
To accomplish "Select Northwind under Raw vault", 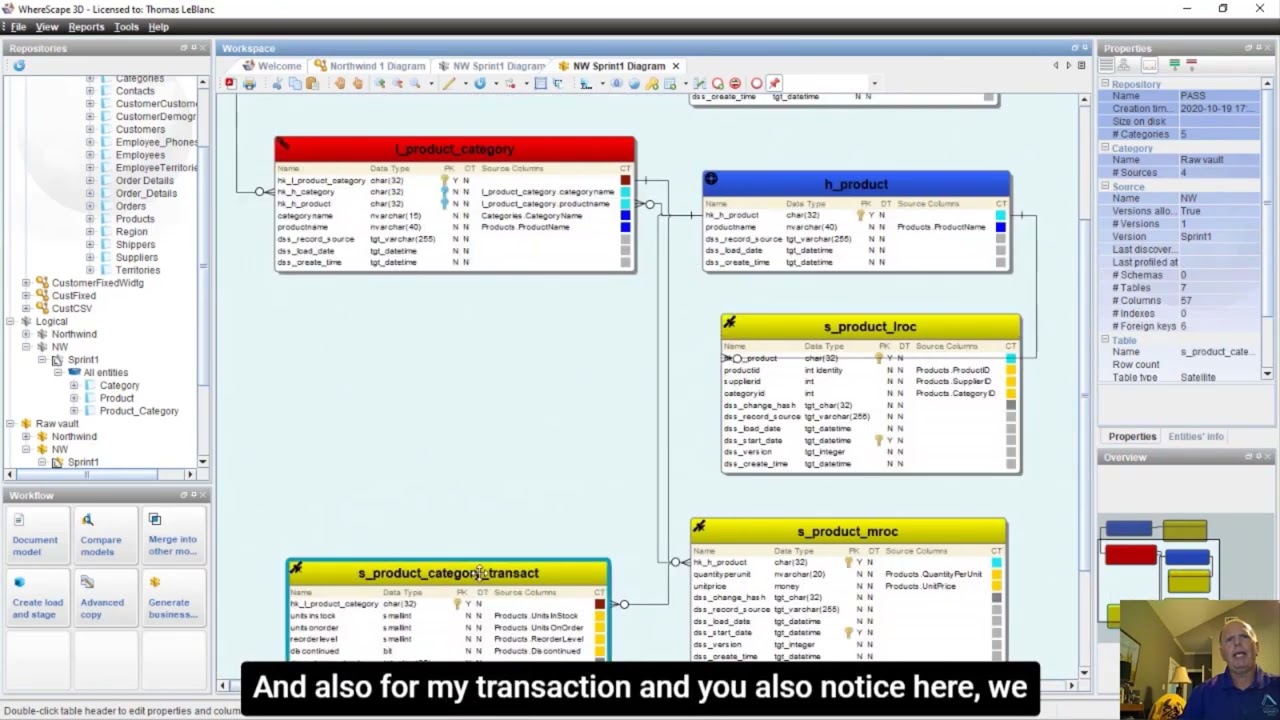I will point(74,437).
